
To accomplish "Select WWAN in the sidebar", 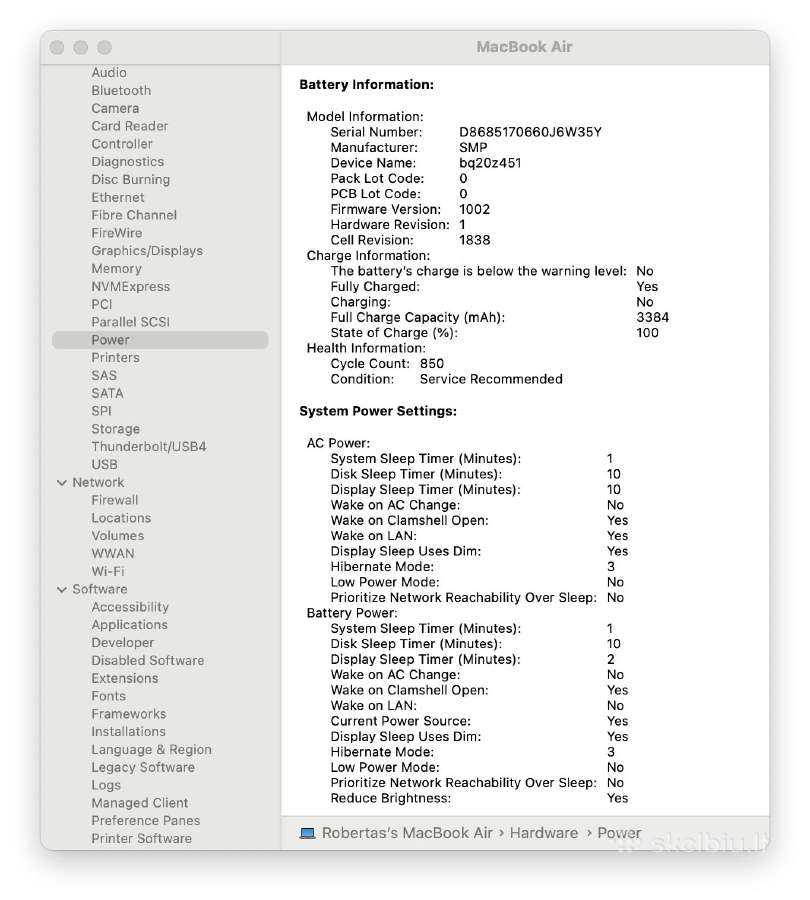I will click(113, 554).
